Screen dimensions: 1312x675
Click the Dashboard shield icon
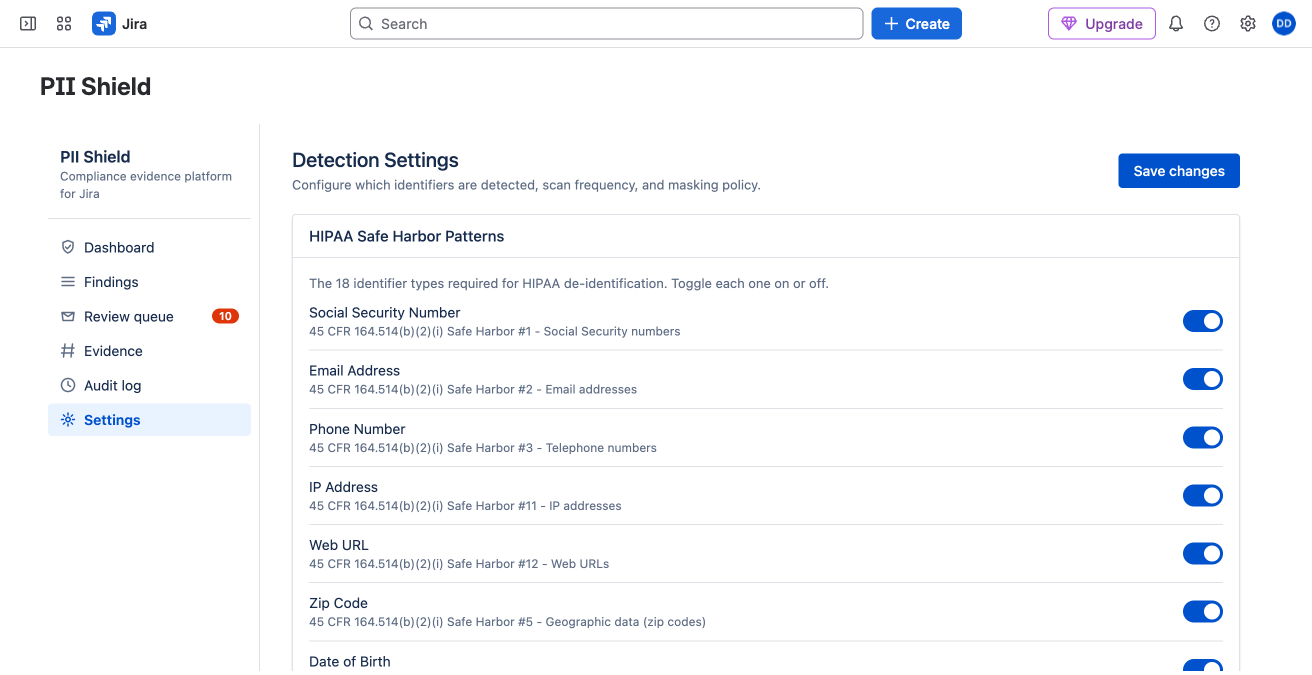pyautogui.click(x=68, y=247)
